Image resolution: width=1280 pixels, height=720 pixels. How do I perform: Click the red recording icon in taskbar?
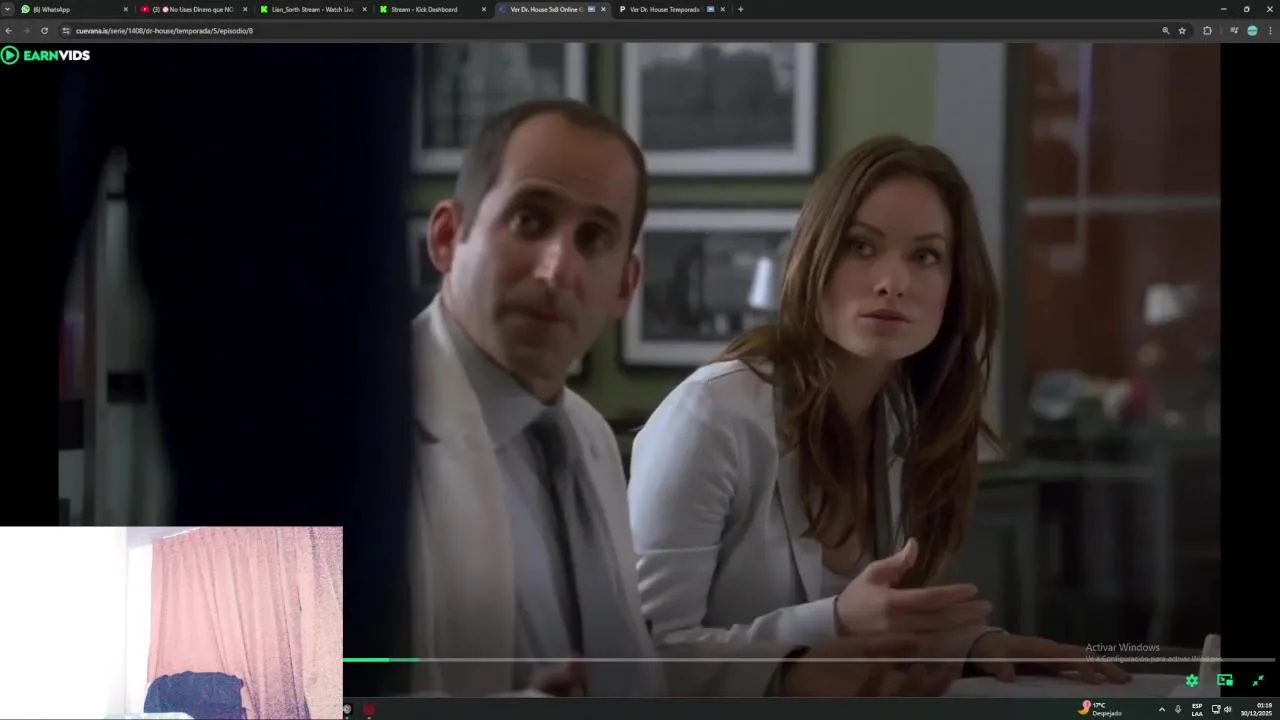pyautogui.click(x=369, y=709)
